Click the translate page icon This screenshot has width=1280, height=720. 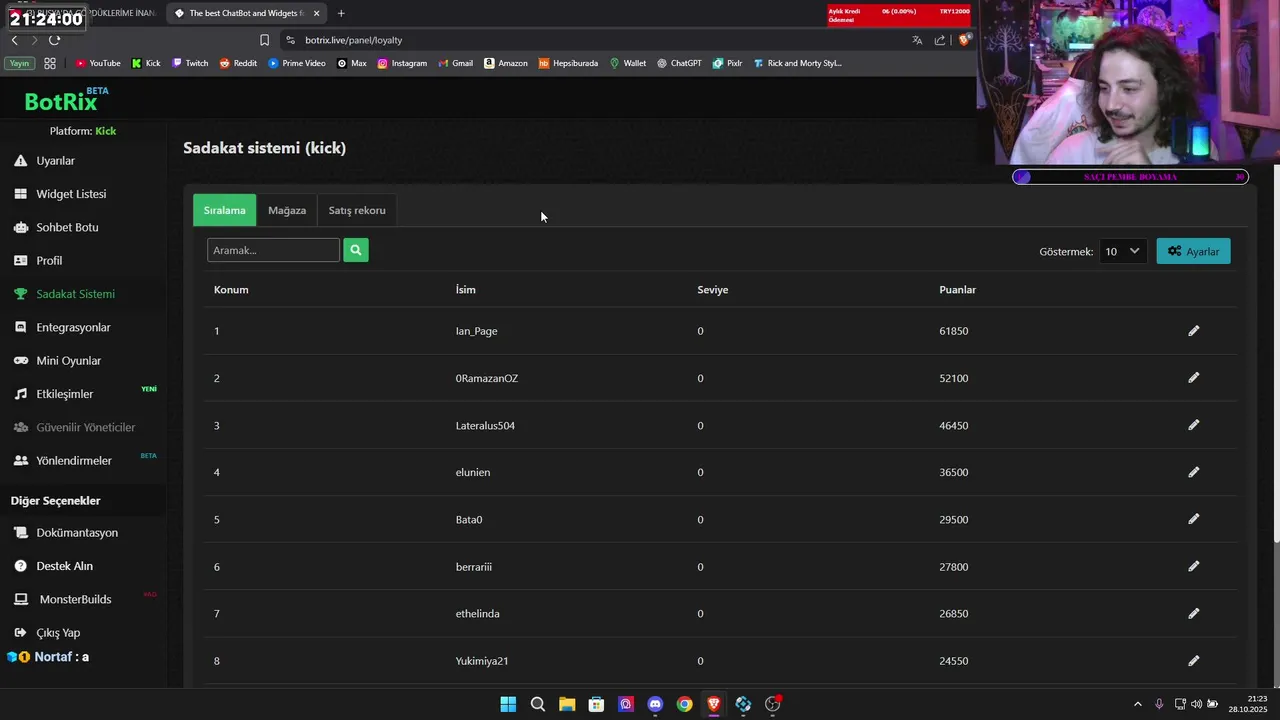(x=917, y=40)
